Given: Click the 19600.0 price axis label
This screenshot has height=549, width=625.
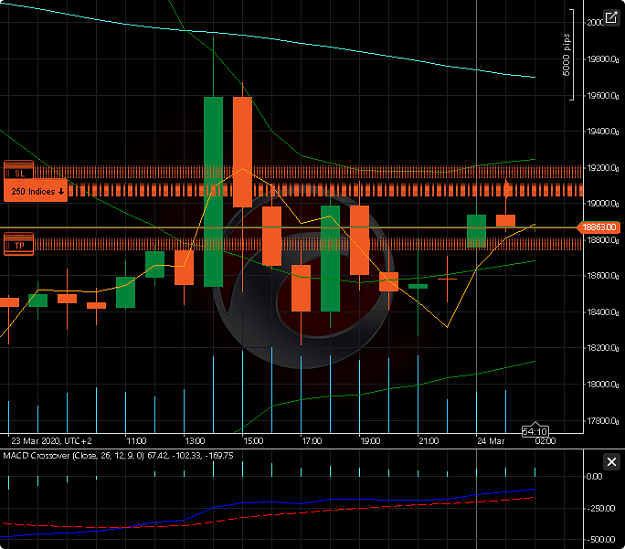Looking at the screenshot, I should point(602,96).
